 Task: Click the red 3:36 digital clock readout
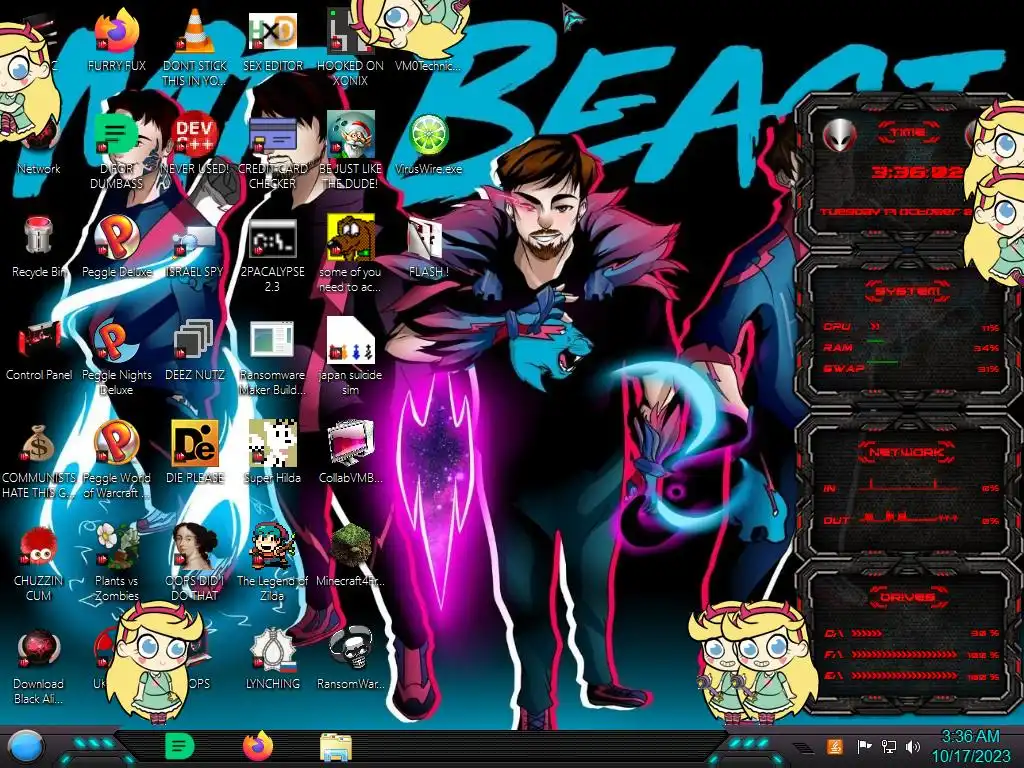(x=917, y=173)
